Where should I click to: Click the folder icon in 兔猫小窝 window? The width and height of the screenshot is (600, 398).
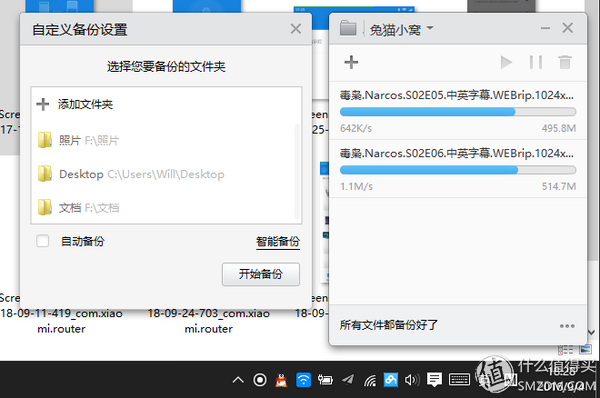(x=348, y=28)
